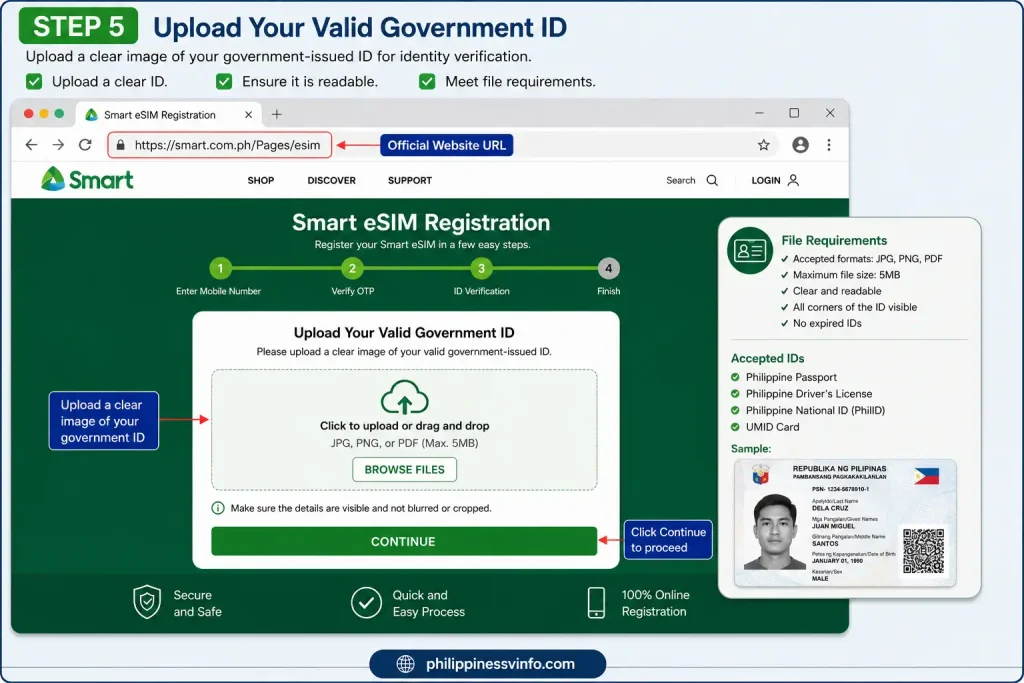The height and width of the screenshot is (683, 1024).
Task: Open the DISCOVER menu
Action: pos(332,180)
